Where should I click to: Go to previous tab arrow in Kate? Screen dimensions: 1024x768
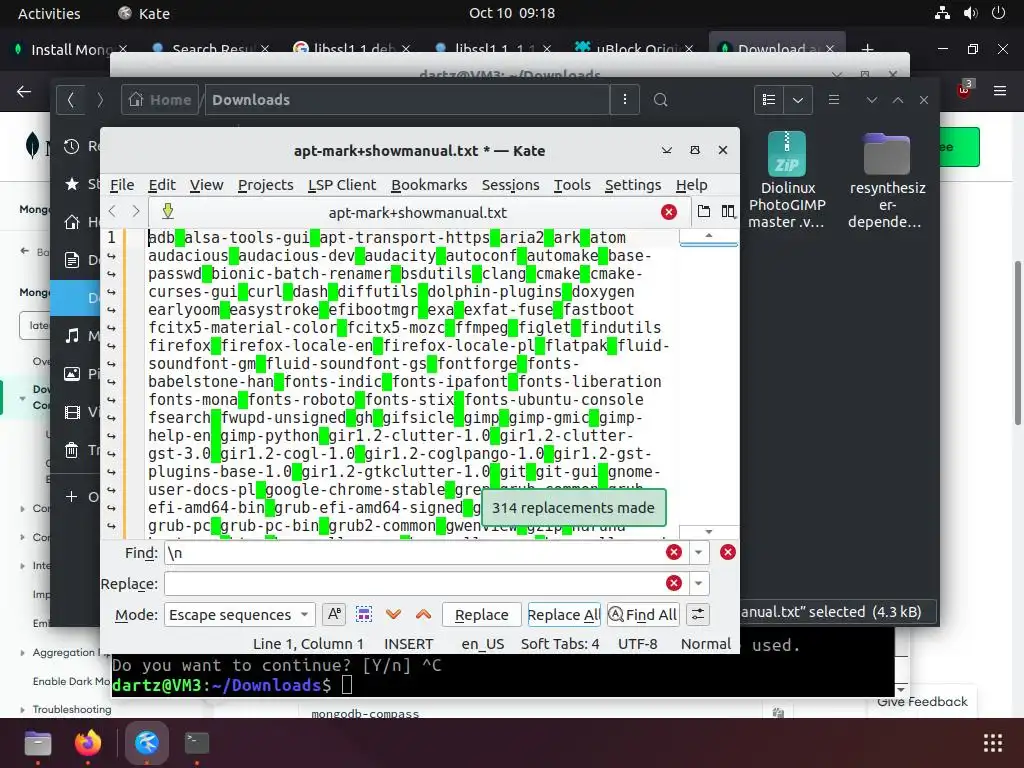[x=112, y=212]
